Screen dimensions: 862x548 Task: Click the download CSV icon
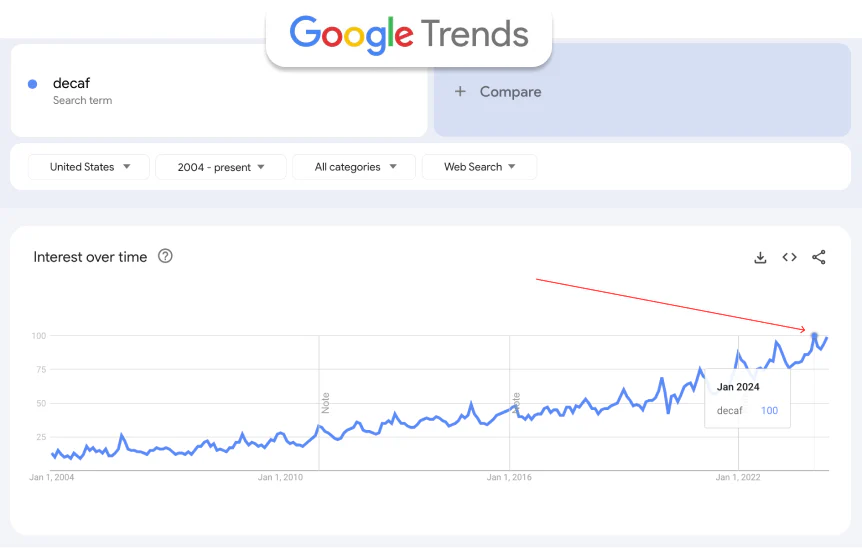pyautogui.click(x=760, y=257)
